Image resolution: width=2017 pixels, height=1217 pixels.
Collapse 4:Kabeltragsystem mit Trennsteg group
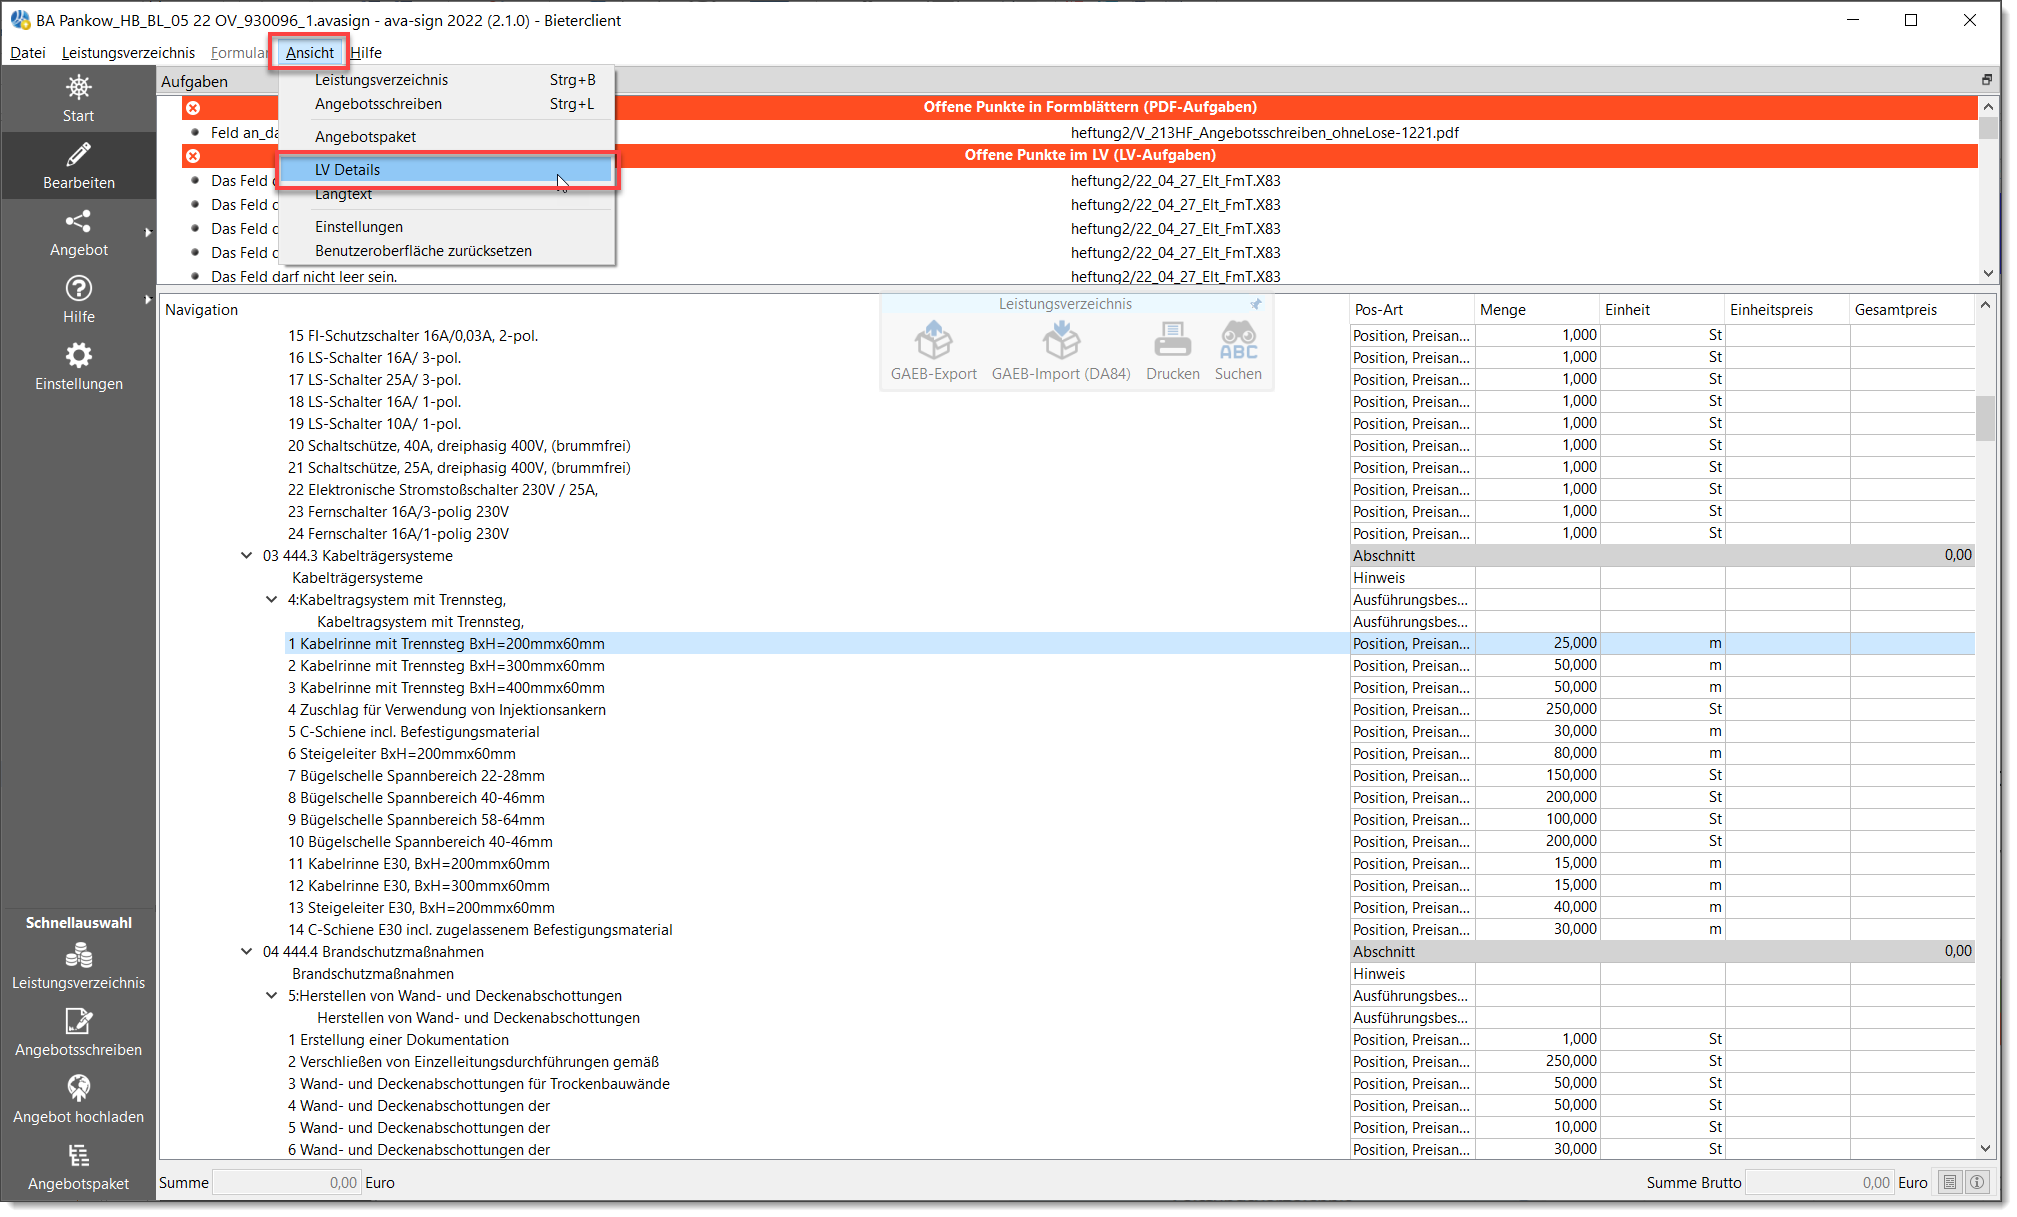(x=271, y=600)
